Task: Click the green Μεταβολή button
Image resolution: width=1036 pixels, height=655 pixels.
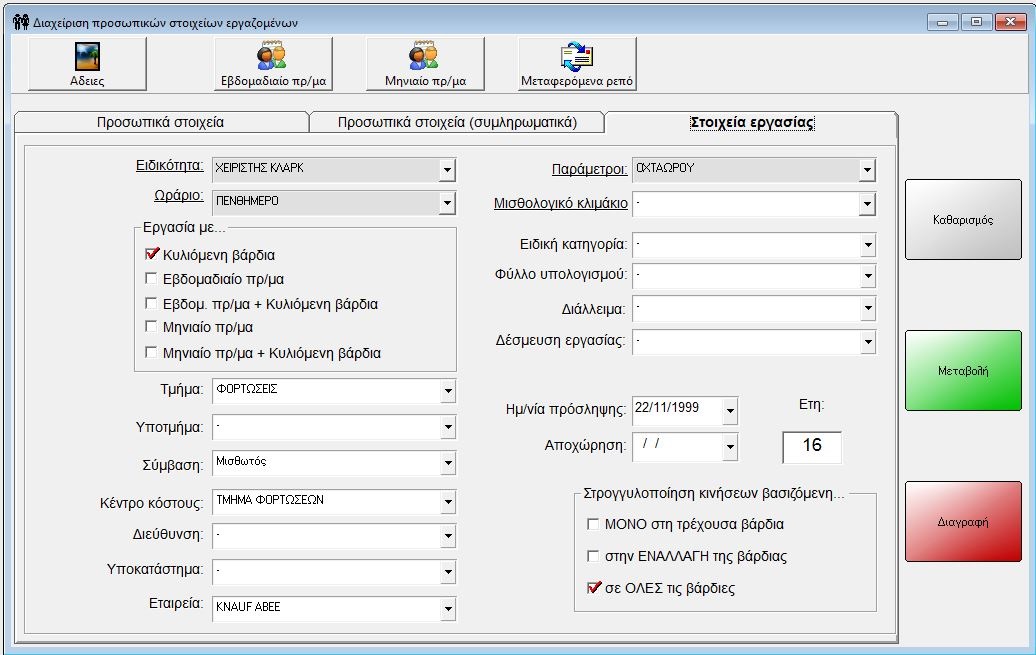Action: click(963, 371)
